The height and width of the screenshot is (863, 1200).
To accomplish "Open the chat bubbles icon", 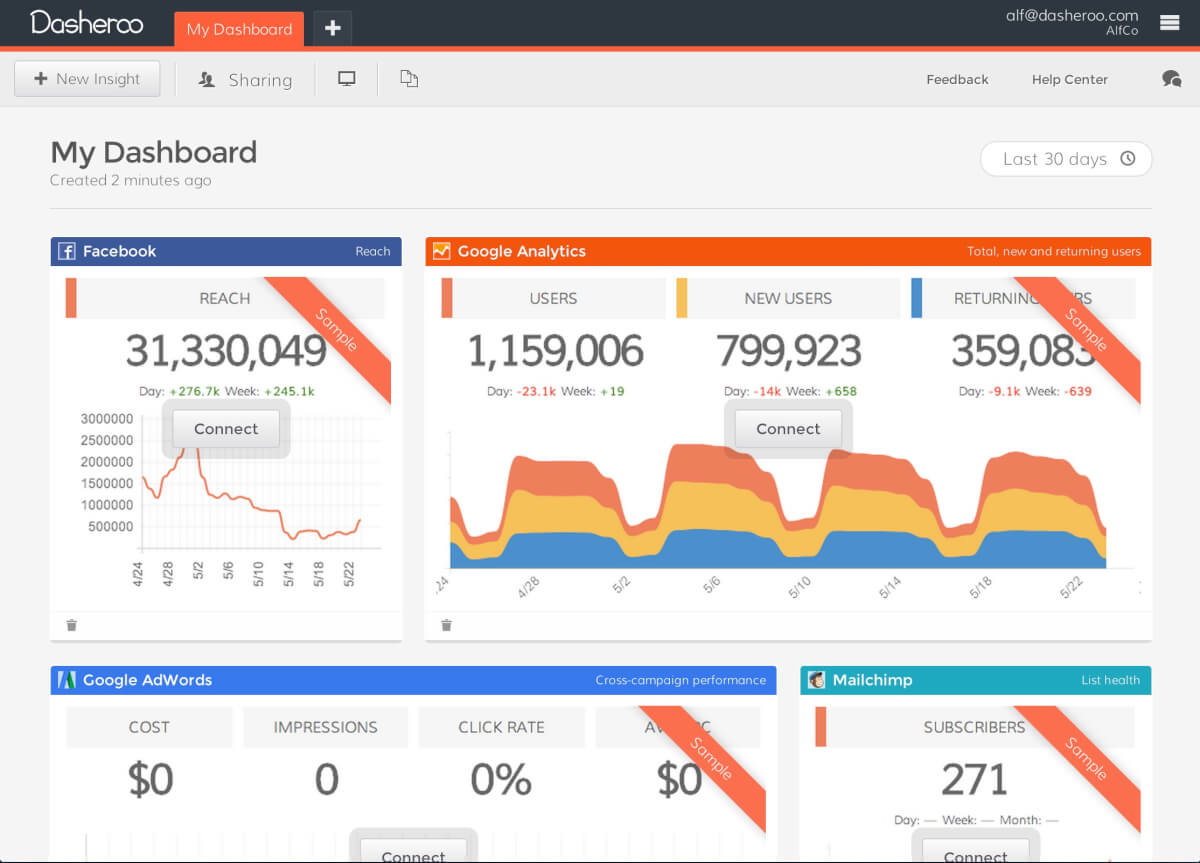I will [1171, 79].
